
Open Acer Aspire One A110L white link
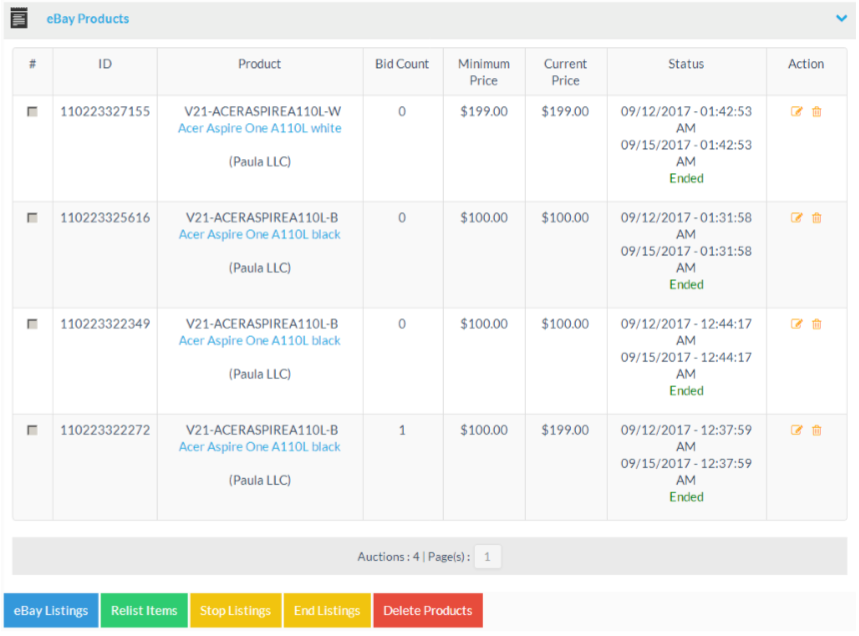259,129
